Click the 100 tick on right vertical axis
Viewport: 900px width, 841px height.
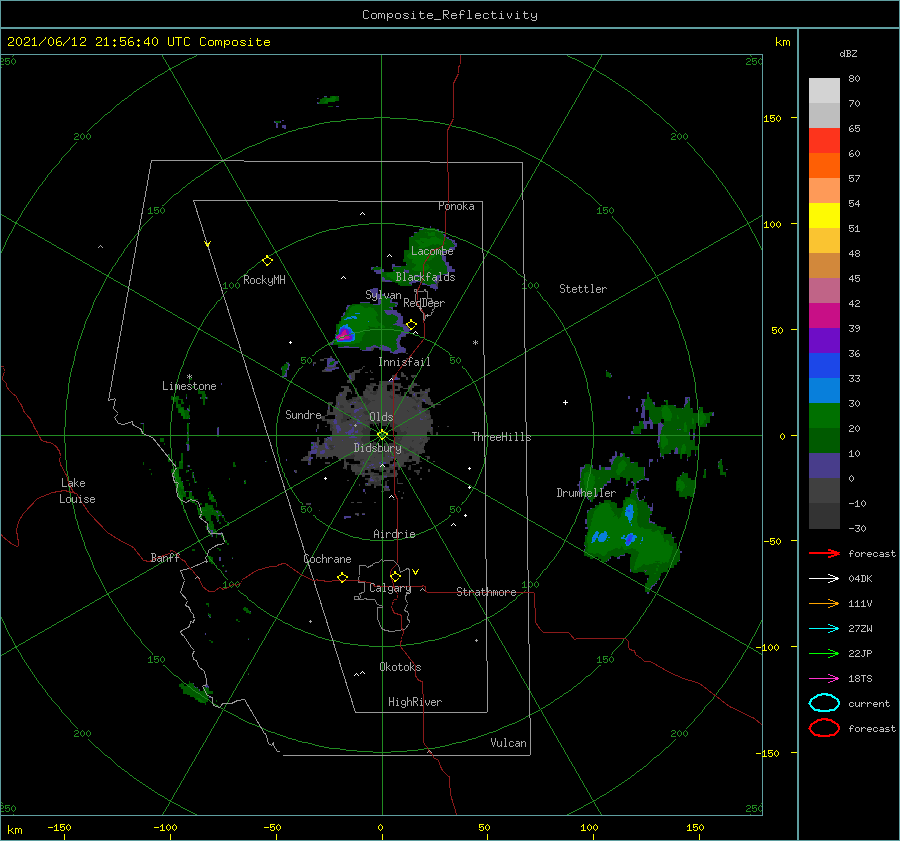click(x=772, y=224)
